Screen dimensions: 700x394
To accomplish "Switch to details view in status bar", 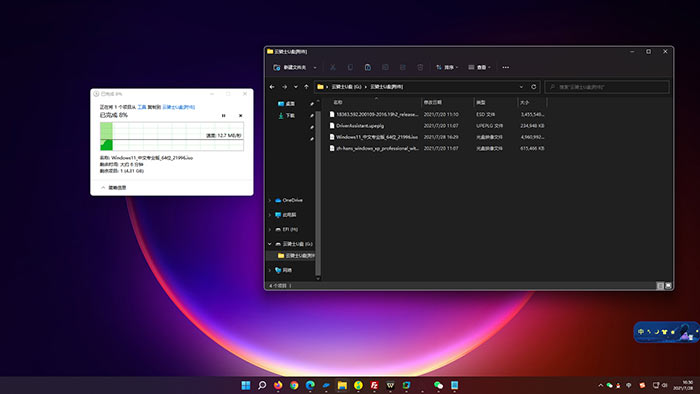I will 660,286.
